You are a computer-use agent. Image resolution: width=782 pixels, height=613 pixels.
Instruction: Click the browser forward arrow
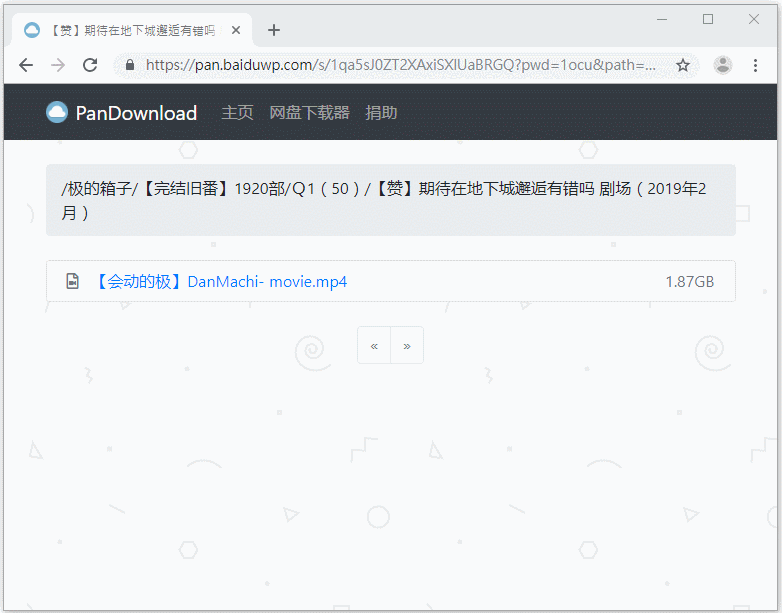(x=58, y=65)
